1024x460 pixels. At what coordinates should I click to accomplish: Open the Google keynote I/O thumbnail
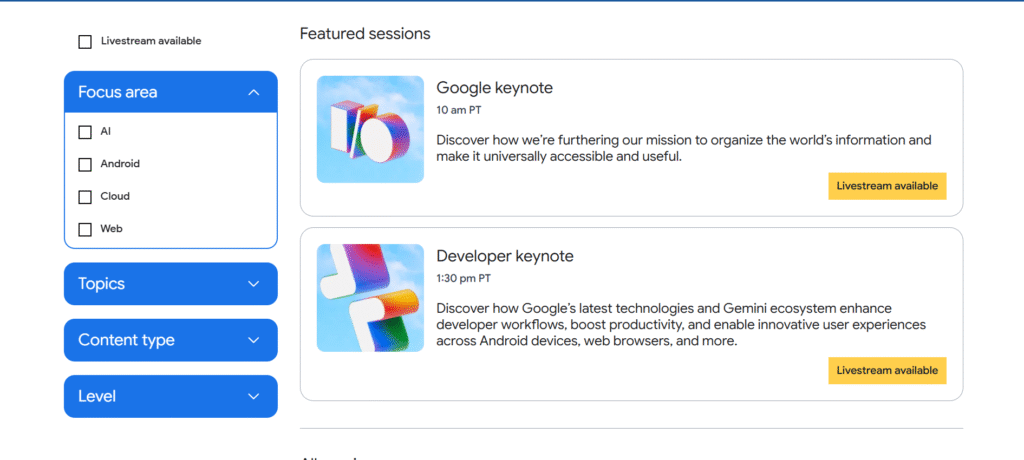pyautogui.click(x=370, y=129)
